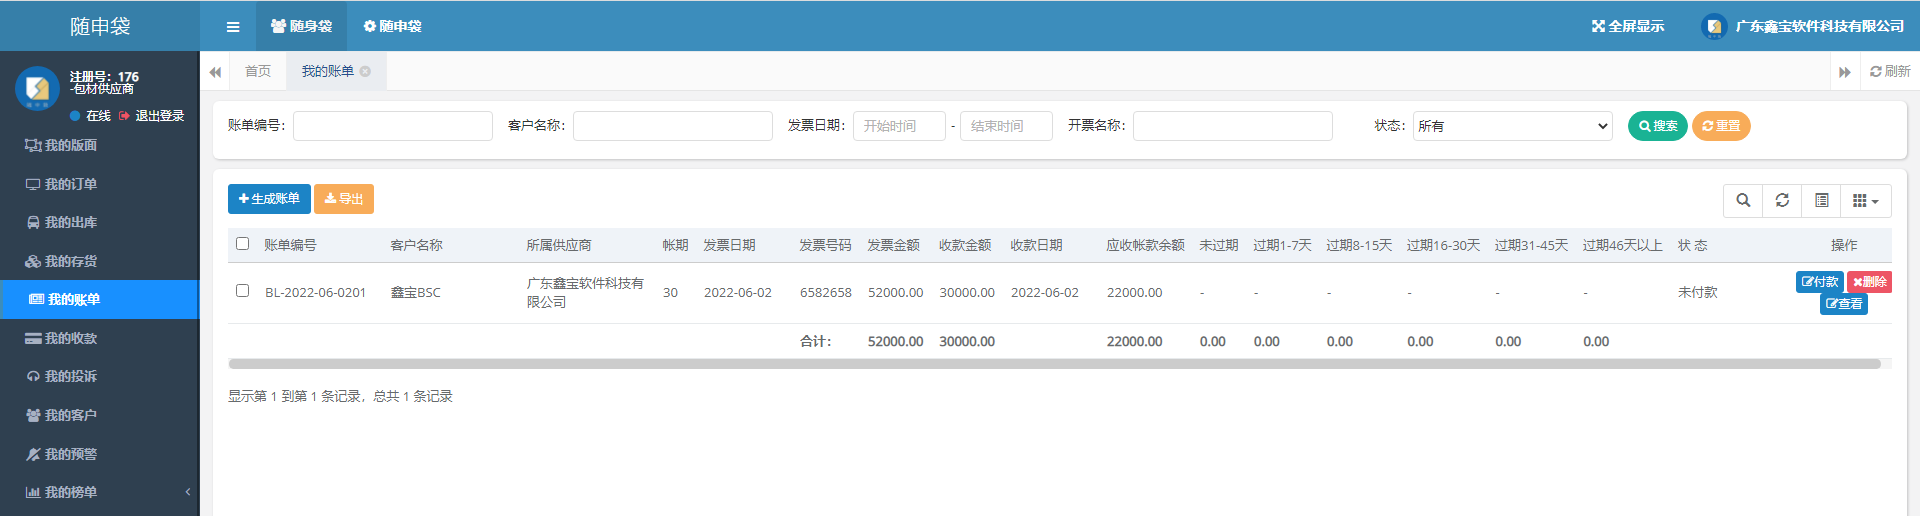Viewport: 1920px width, 516px height.
Task: Click the red 删除 button
Action: [1869, 282]
